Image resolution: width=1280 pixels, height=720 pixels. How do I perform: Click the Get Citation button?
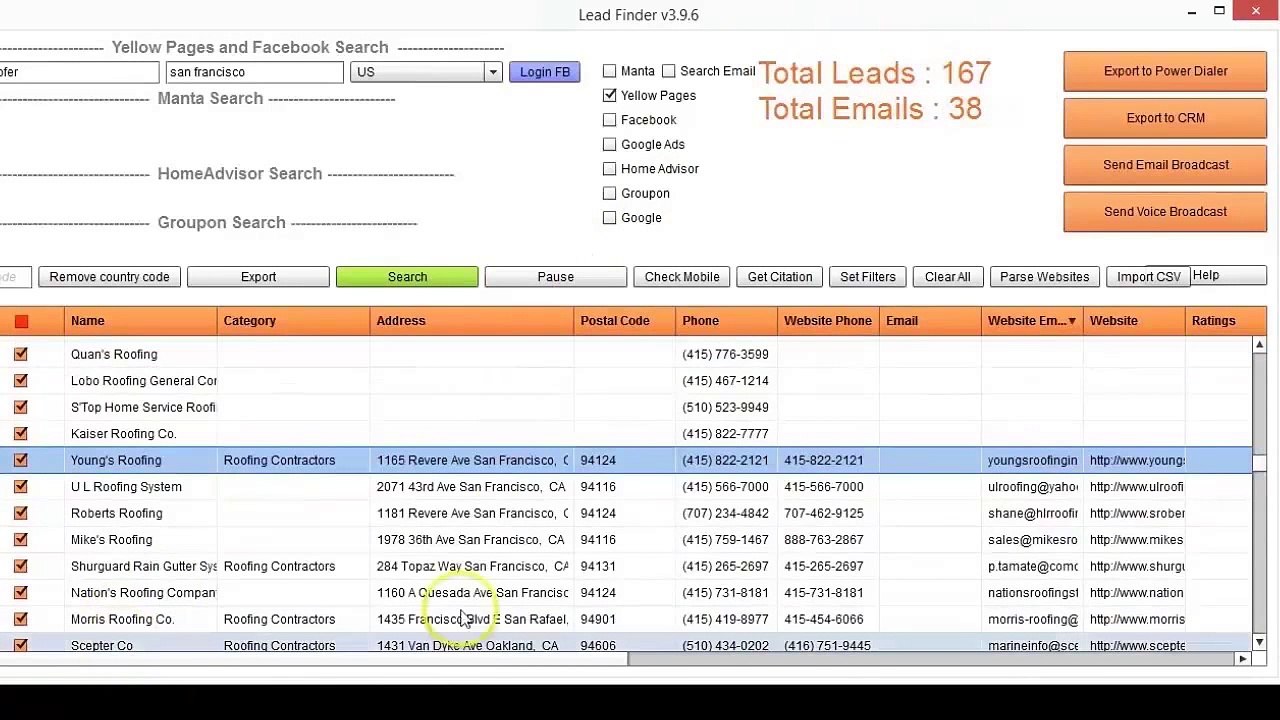point(780,277)
